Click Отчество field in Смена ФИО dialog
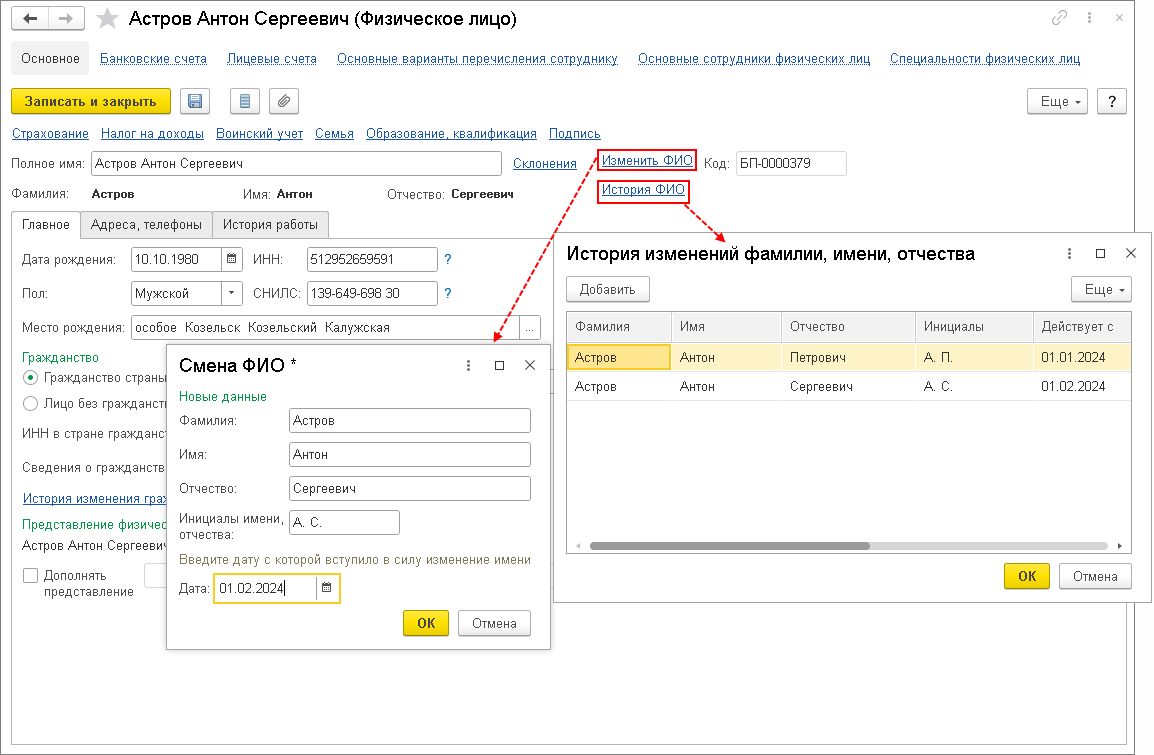1154x755 pixels. point(410,489)
